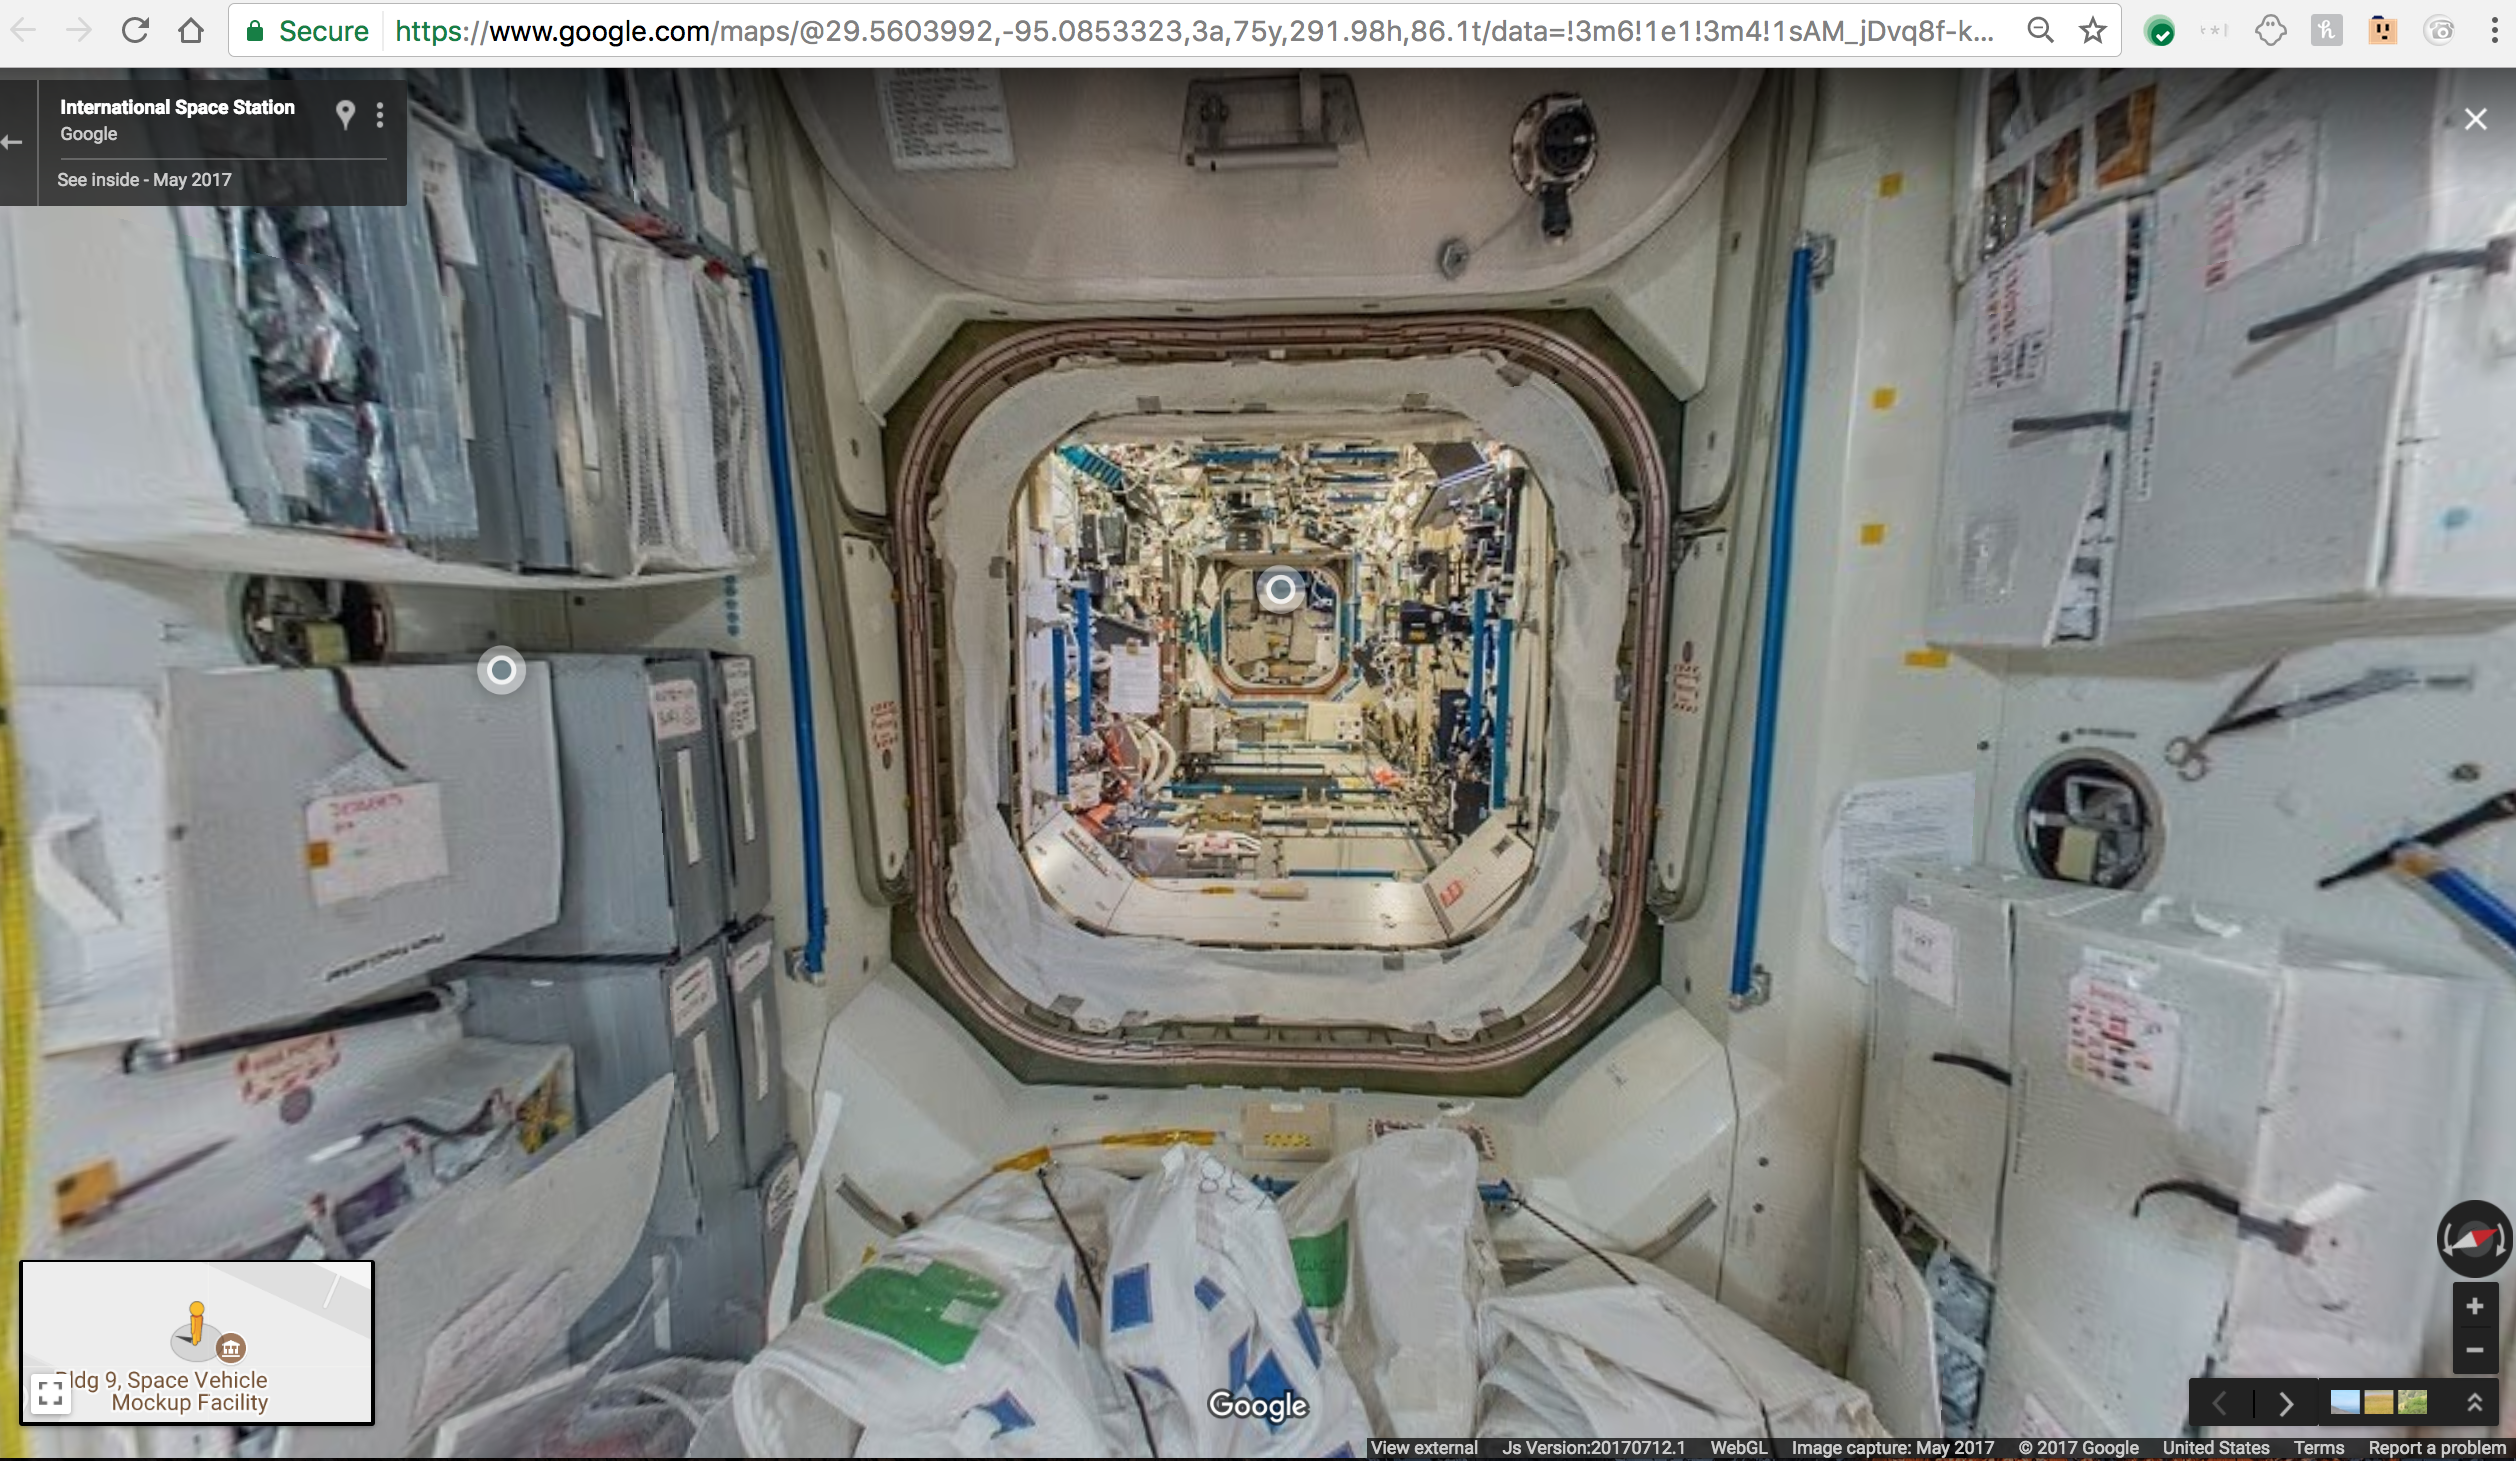Bookmark page with the star icon
Screen dimensions: 2516x1461
(2092, 31)
